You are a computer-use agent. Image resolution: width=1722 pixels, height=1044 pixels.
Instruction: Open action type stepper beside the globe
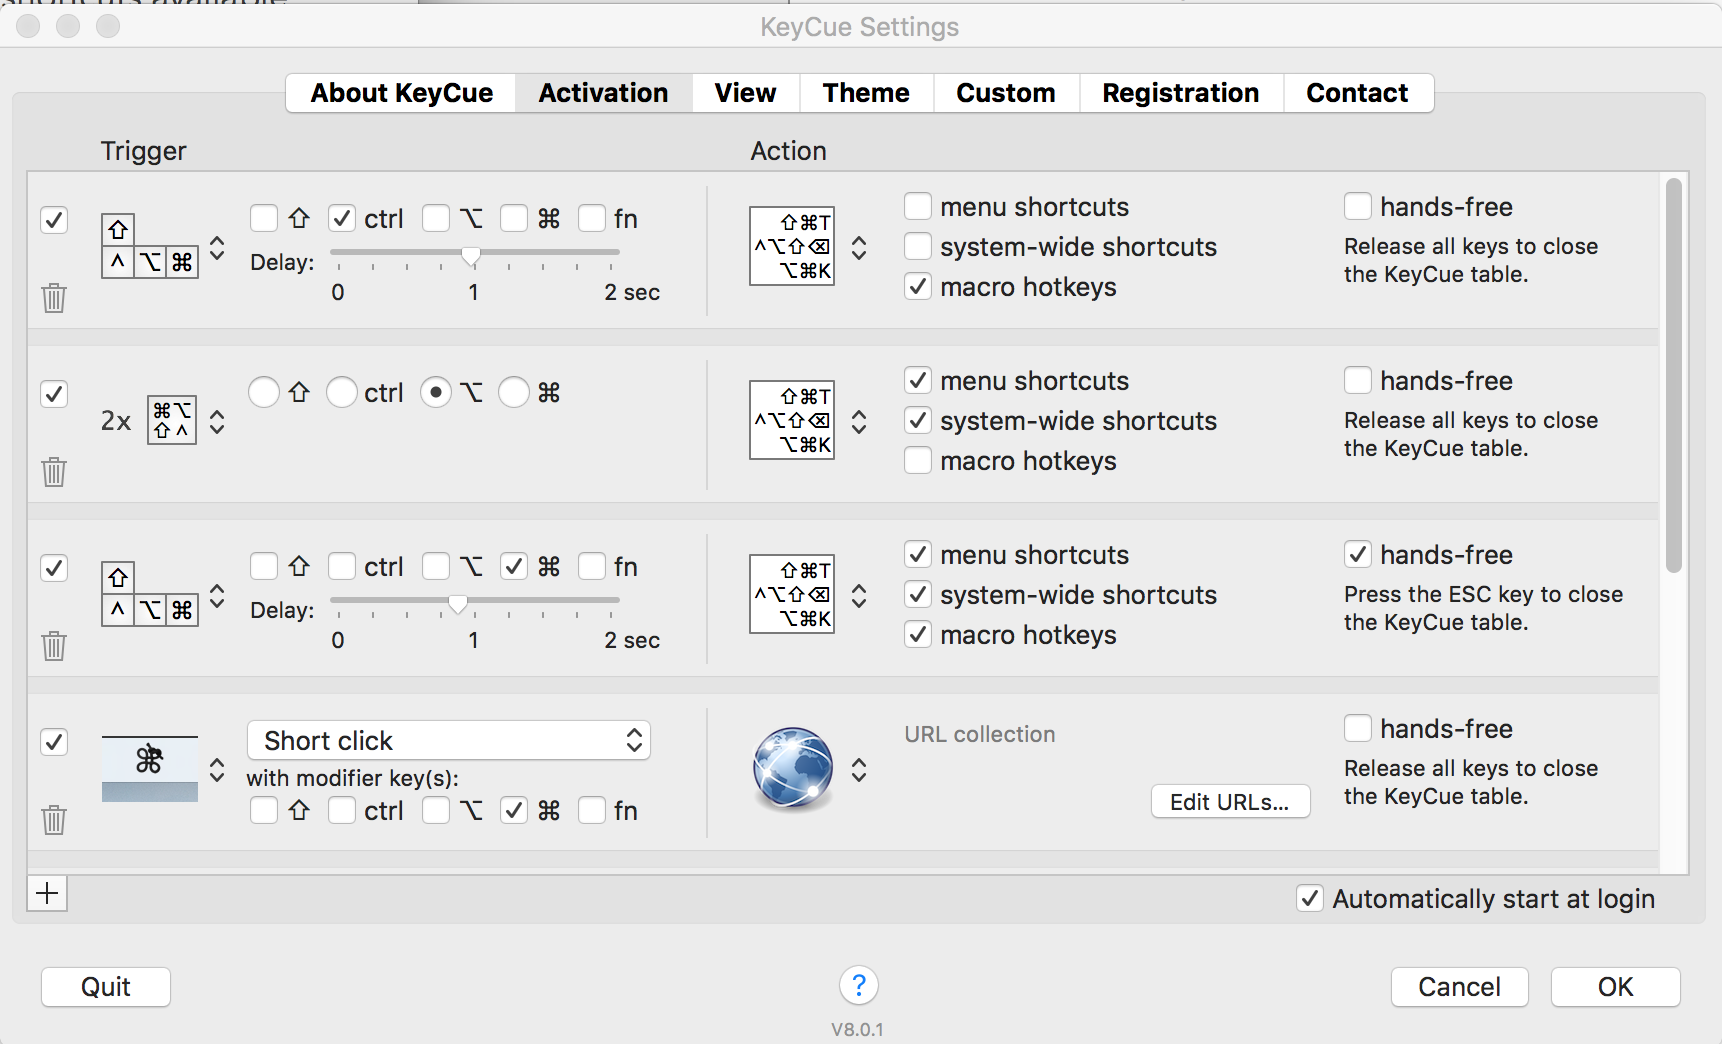[x=859, y=769]
